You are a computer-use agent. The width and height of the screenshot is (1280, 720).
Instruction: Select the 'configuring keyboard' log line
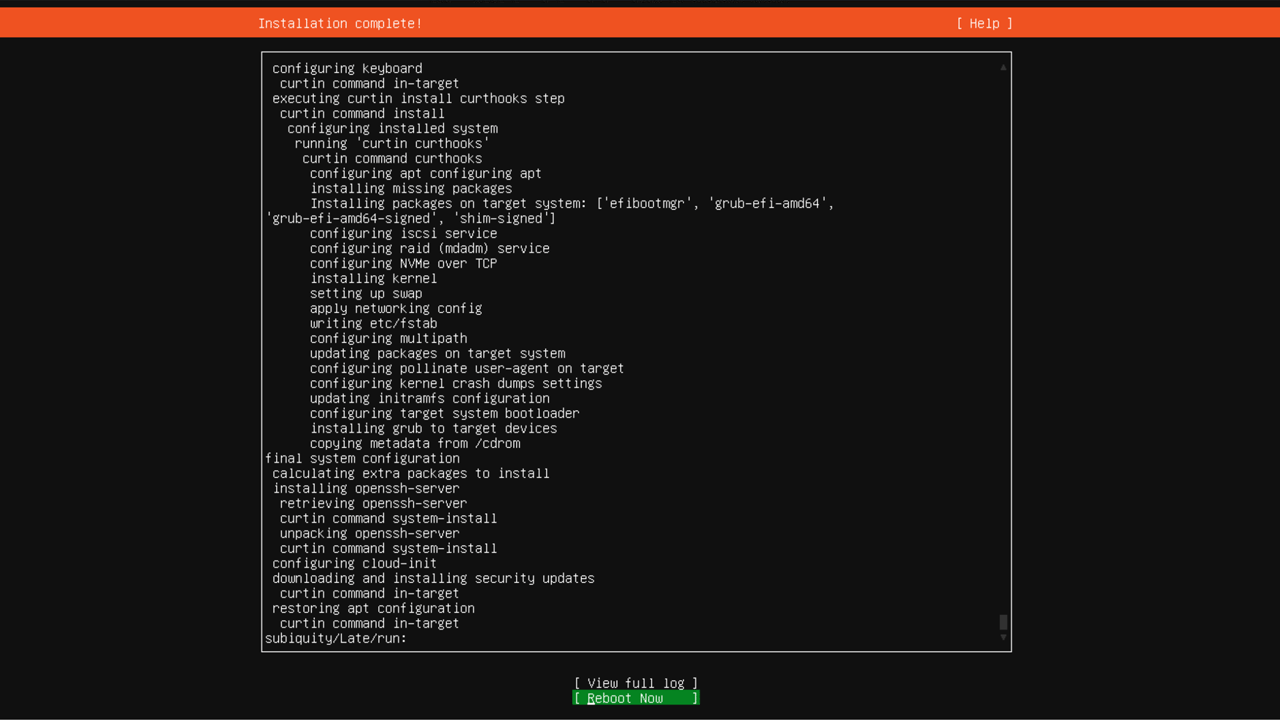347,69
